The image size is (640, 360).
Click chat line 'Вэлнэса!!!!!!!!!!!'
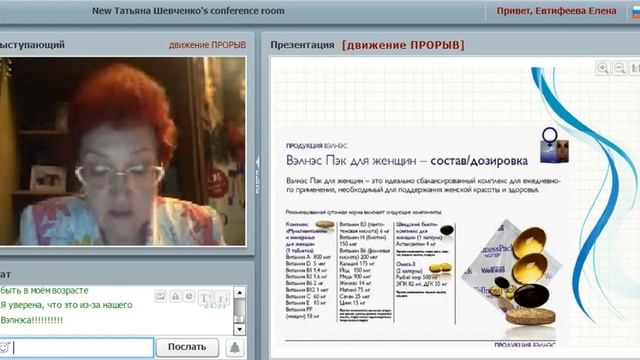(31, 320)
